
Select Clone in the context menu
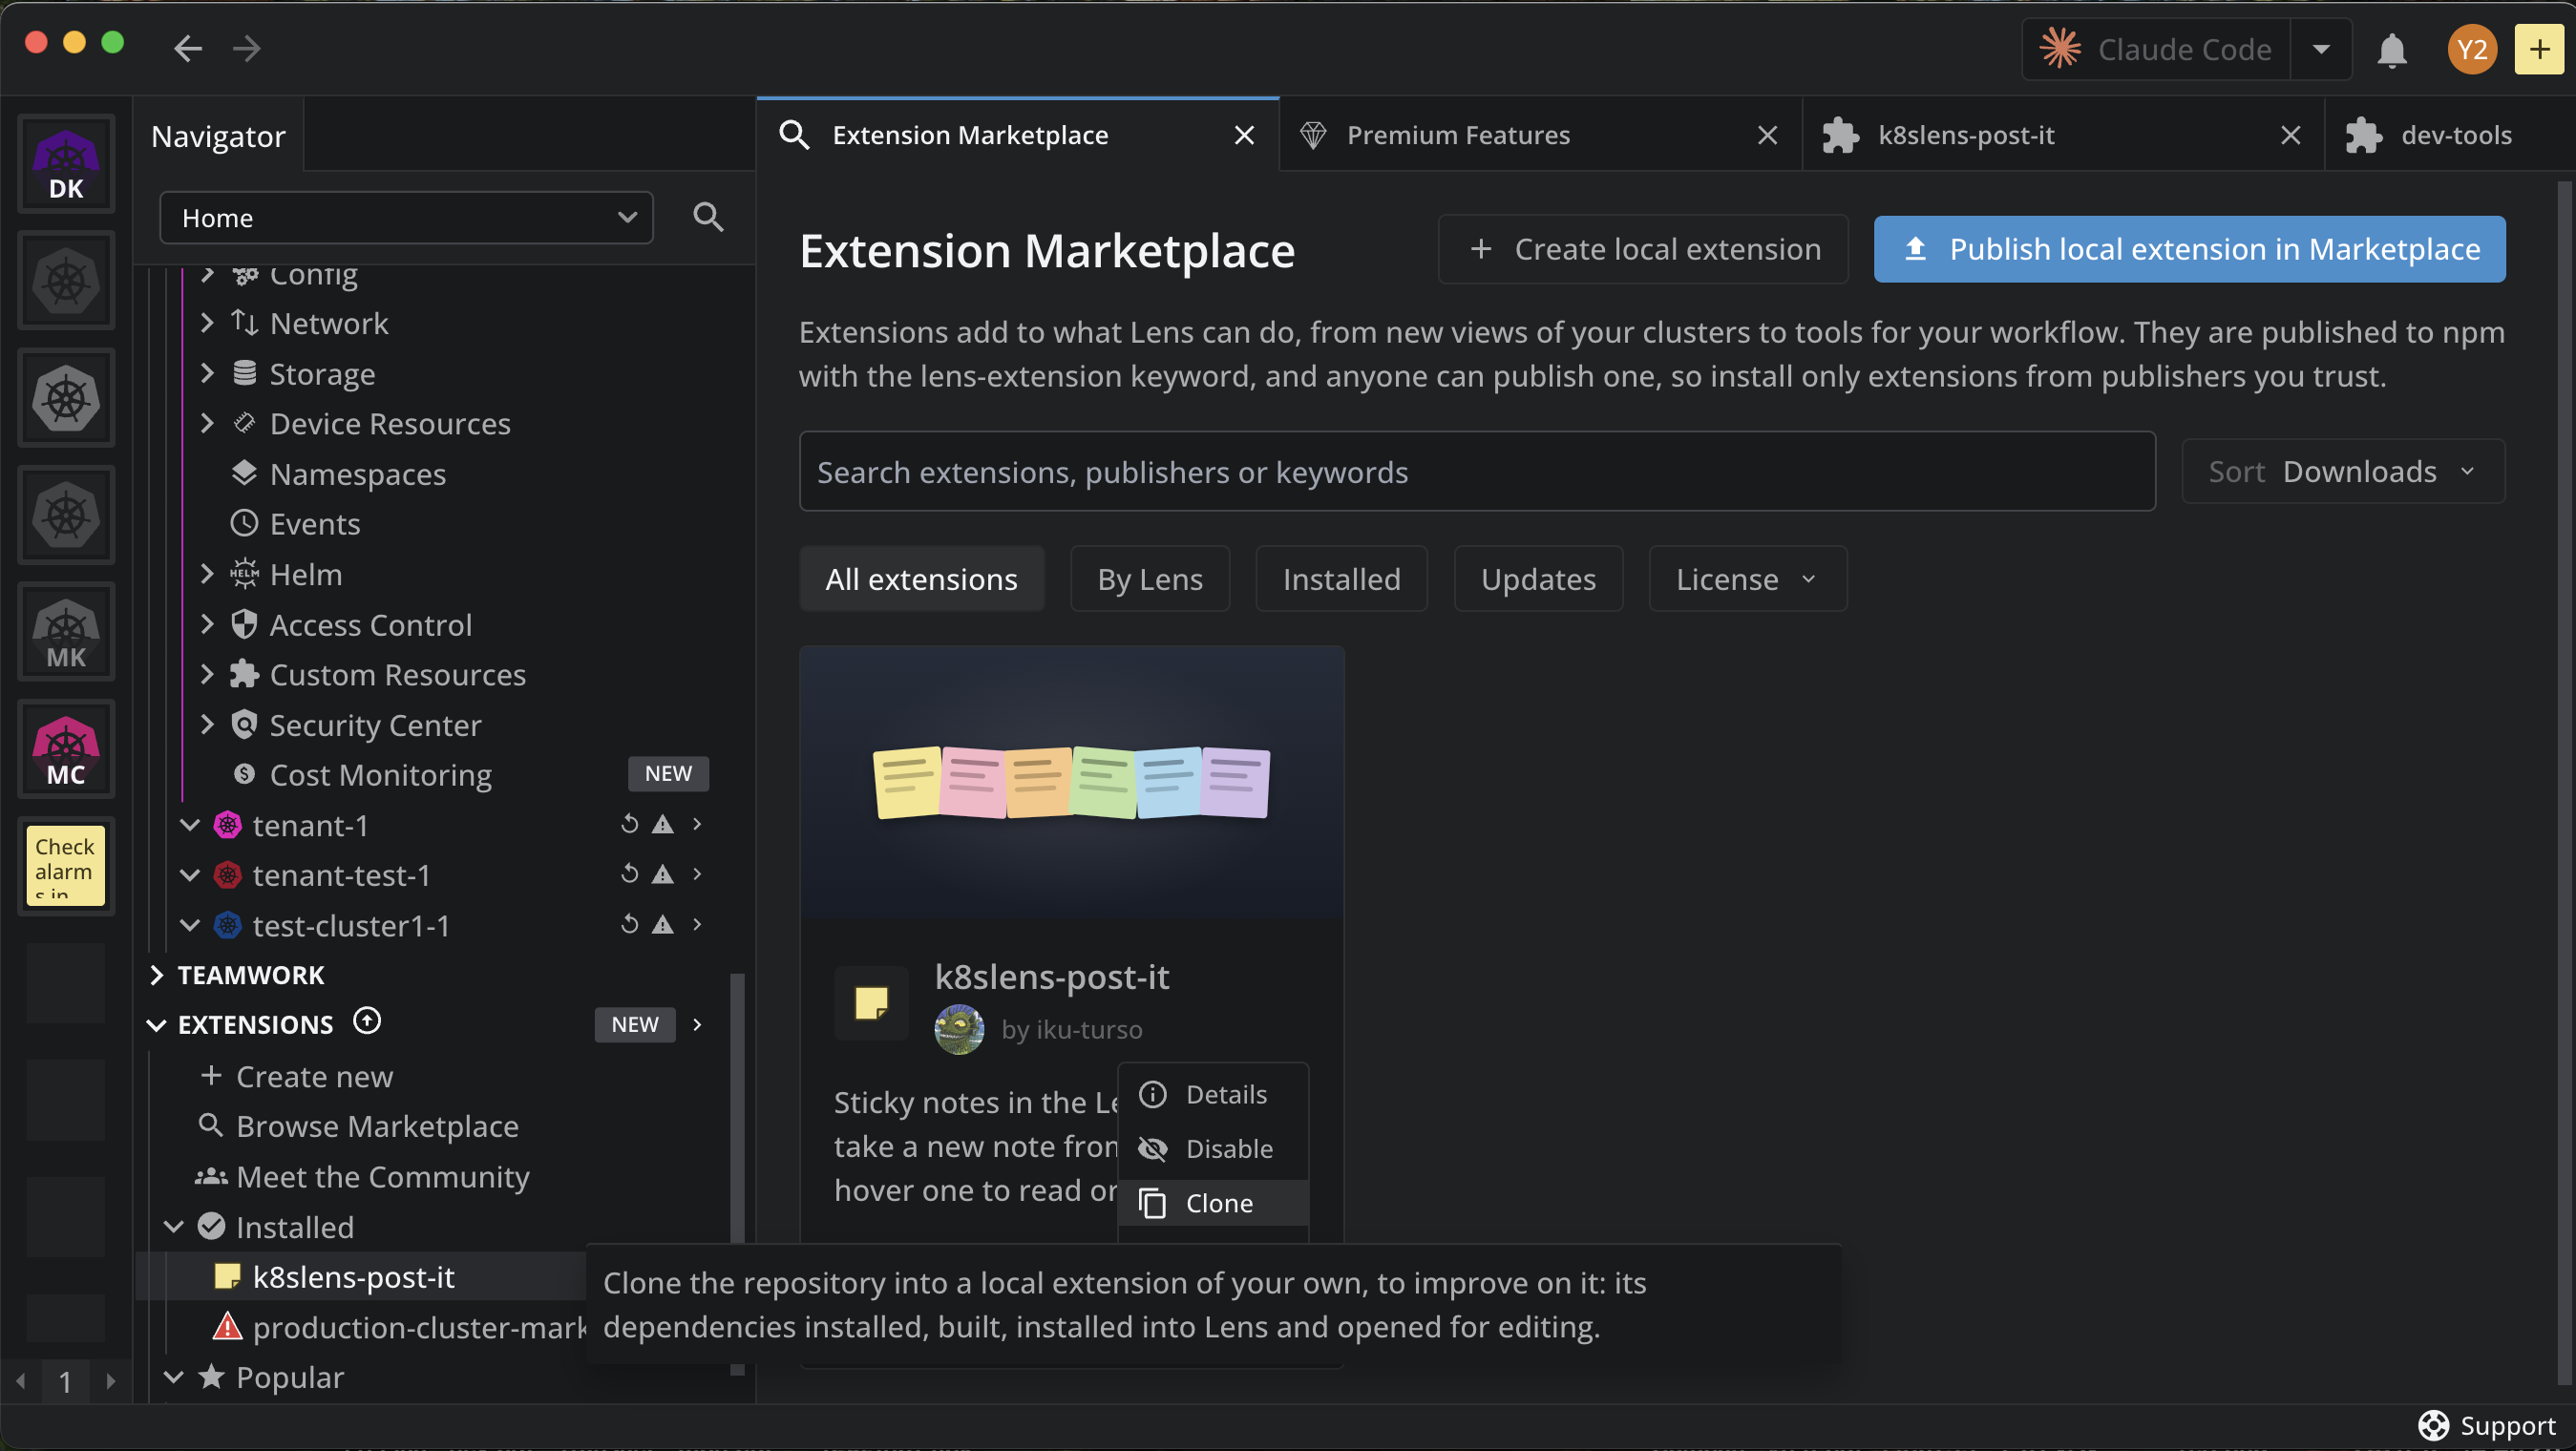tap(1213, 1203)
